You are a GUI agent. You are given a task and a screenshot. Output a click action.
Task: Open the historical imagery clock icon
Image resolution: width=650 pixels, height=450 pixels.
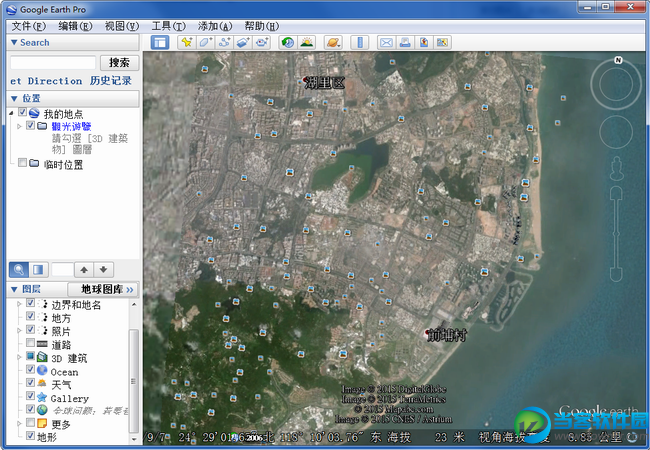click(x=288, y=42)
